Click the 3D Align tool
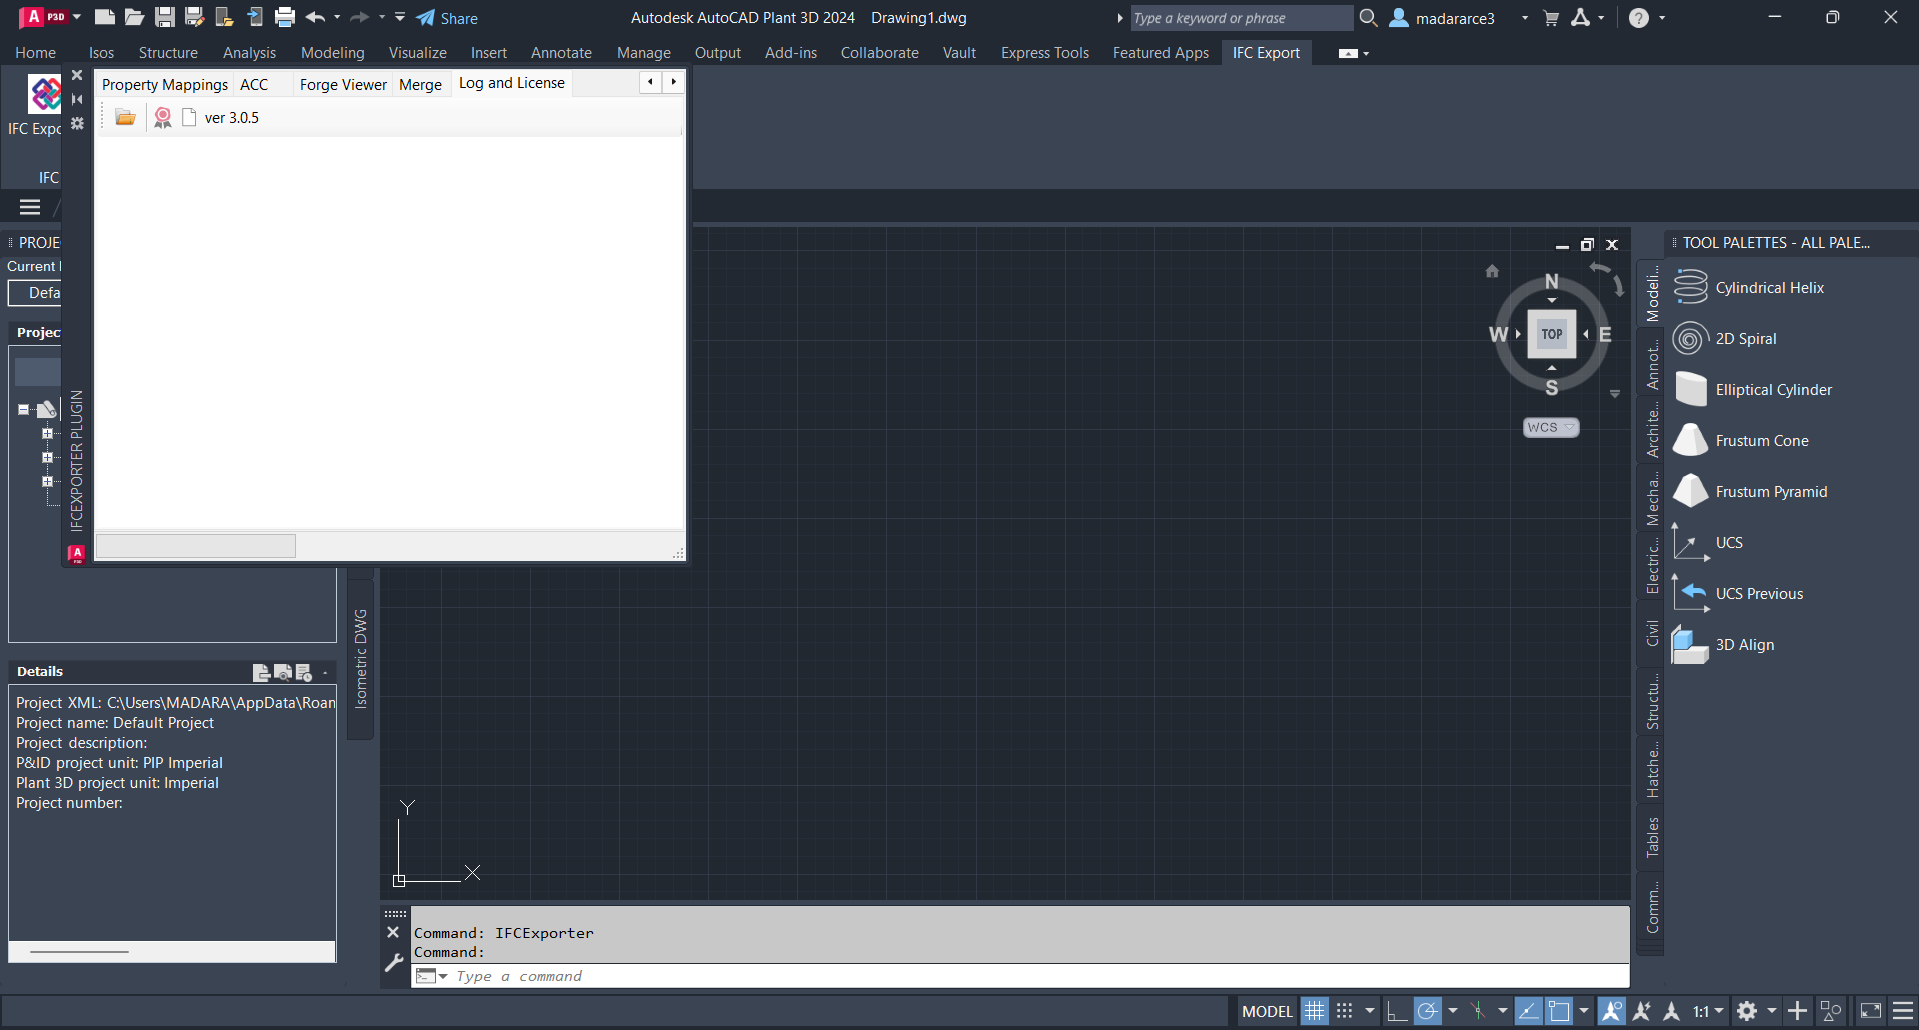The image size is (1919, 1030). tap(1744, 645)
